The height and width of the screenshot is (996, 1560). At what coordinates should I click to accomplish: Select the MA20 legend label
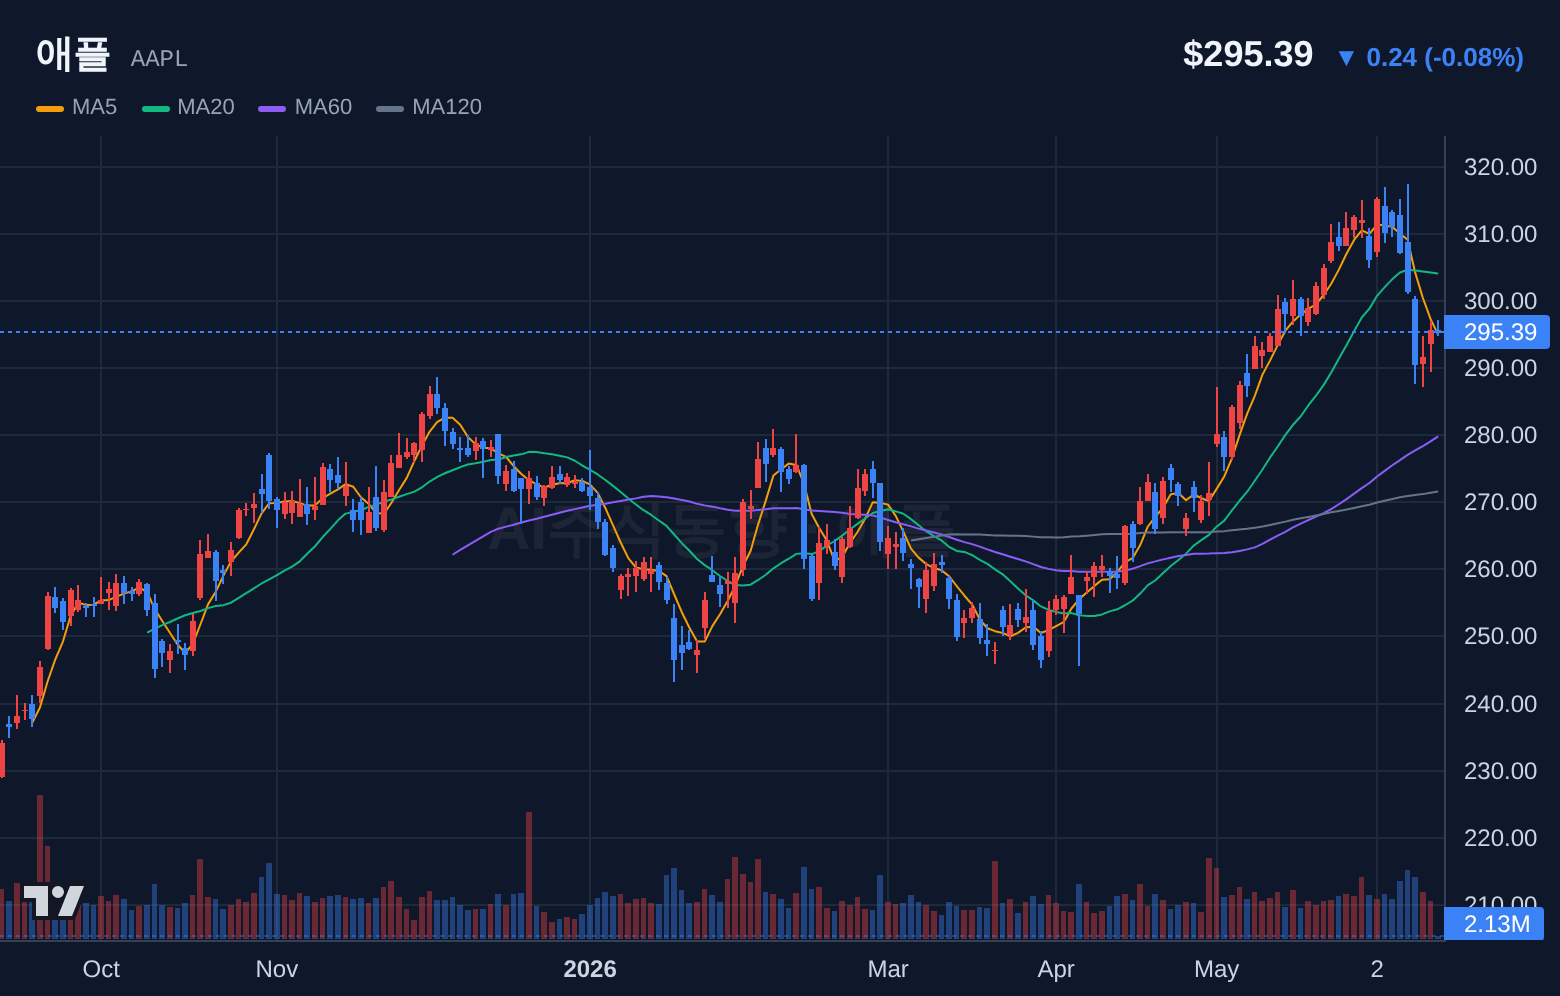click(x=206, y=107)
